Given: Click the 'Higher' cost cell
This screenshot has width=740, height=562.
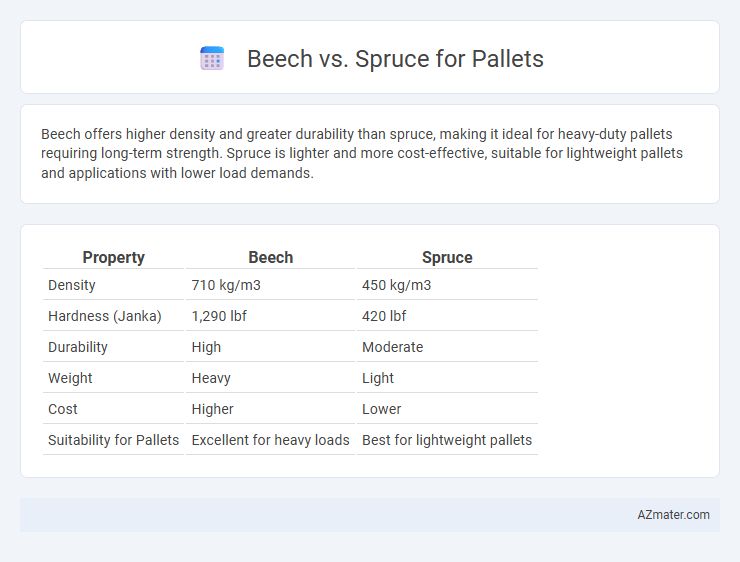Looking at the screenshot, I should click(212, 409).
